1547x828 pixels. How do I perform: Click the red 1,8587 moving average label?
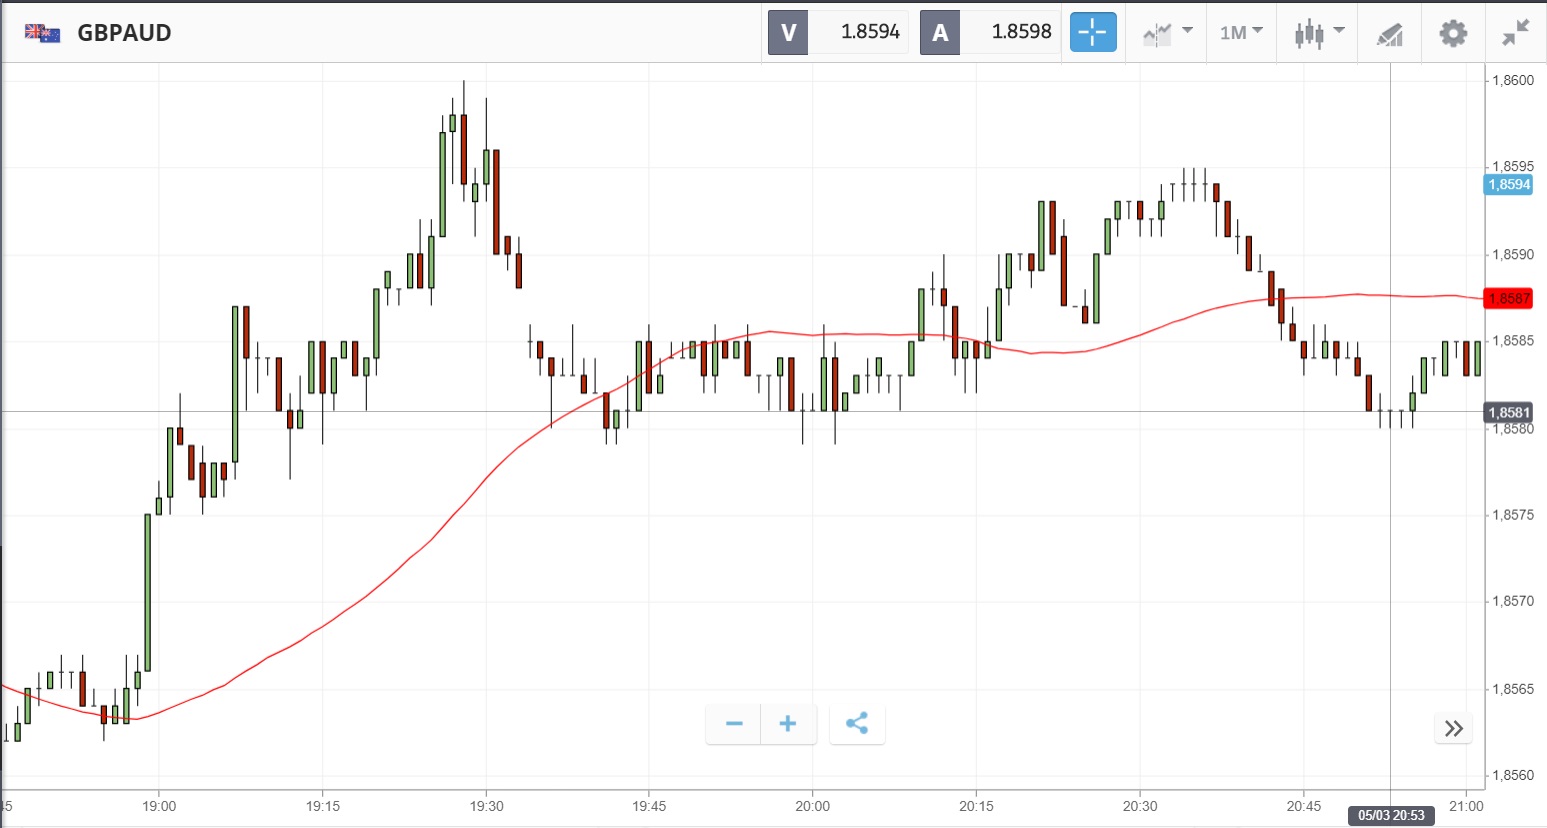click(1508, 298)
